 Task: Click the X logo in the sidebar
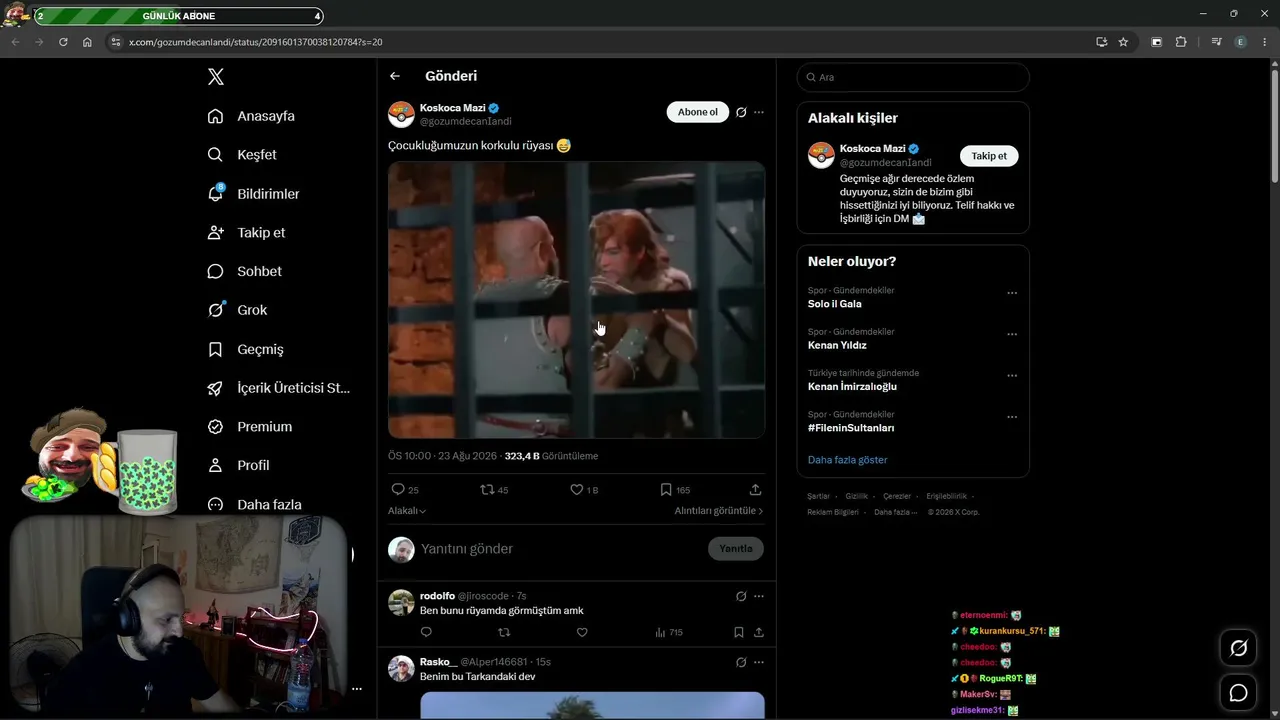click(x=215, y=77)
